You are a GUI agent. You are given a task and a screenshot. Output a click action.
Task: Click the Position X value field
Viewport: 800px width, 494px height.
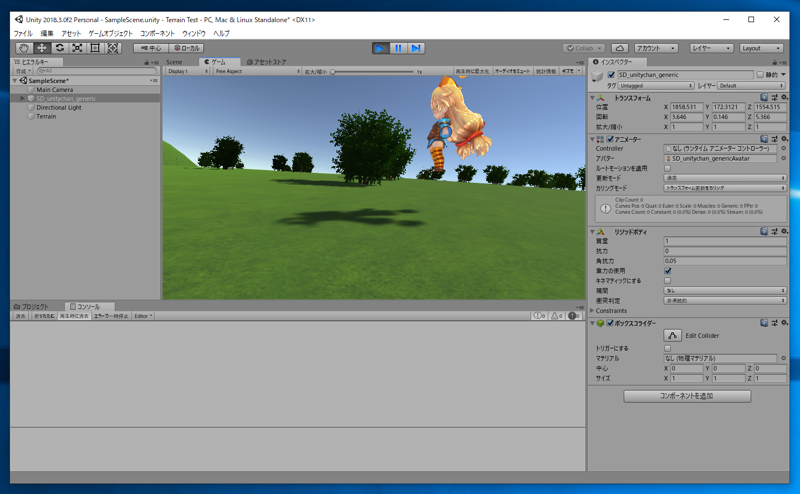tap(686, 107)
